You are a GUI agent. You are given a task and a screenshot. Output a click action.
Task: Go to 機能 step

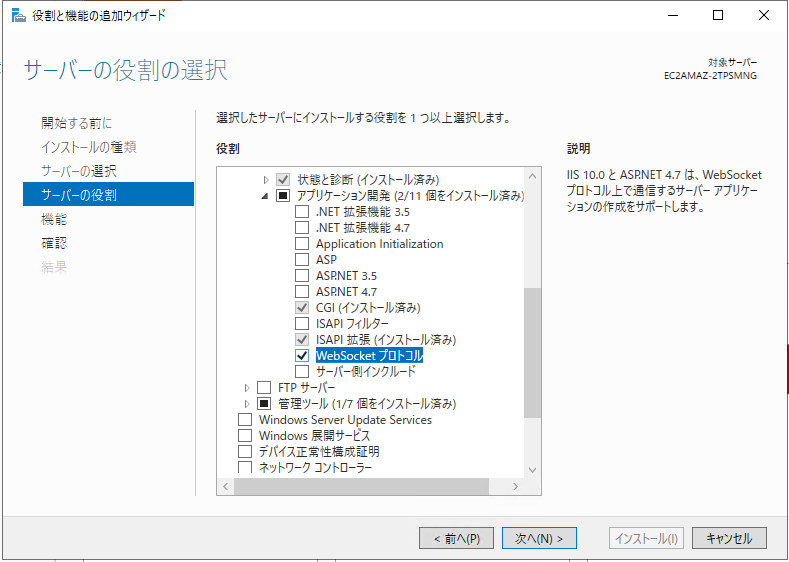pyautogui.click(x=54, y=219)
